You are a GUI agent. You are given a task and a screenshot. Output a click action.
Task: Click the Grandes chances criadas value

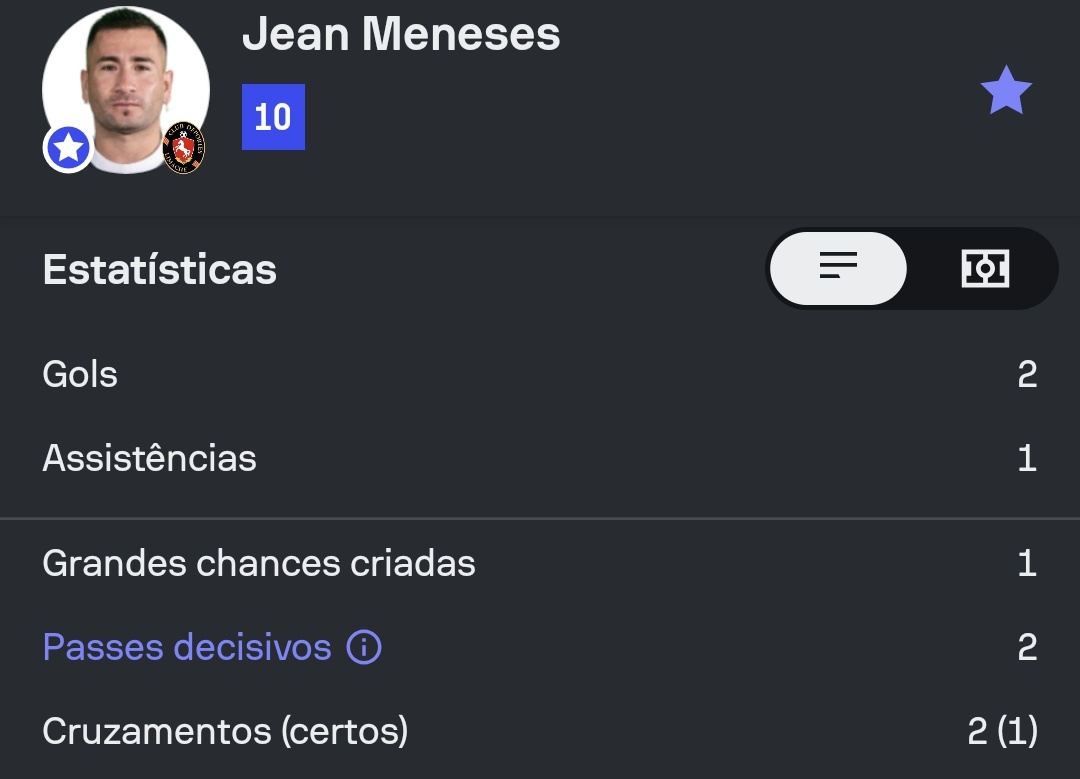point(1027,564)
